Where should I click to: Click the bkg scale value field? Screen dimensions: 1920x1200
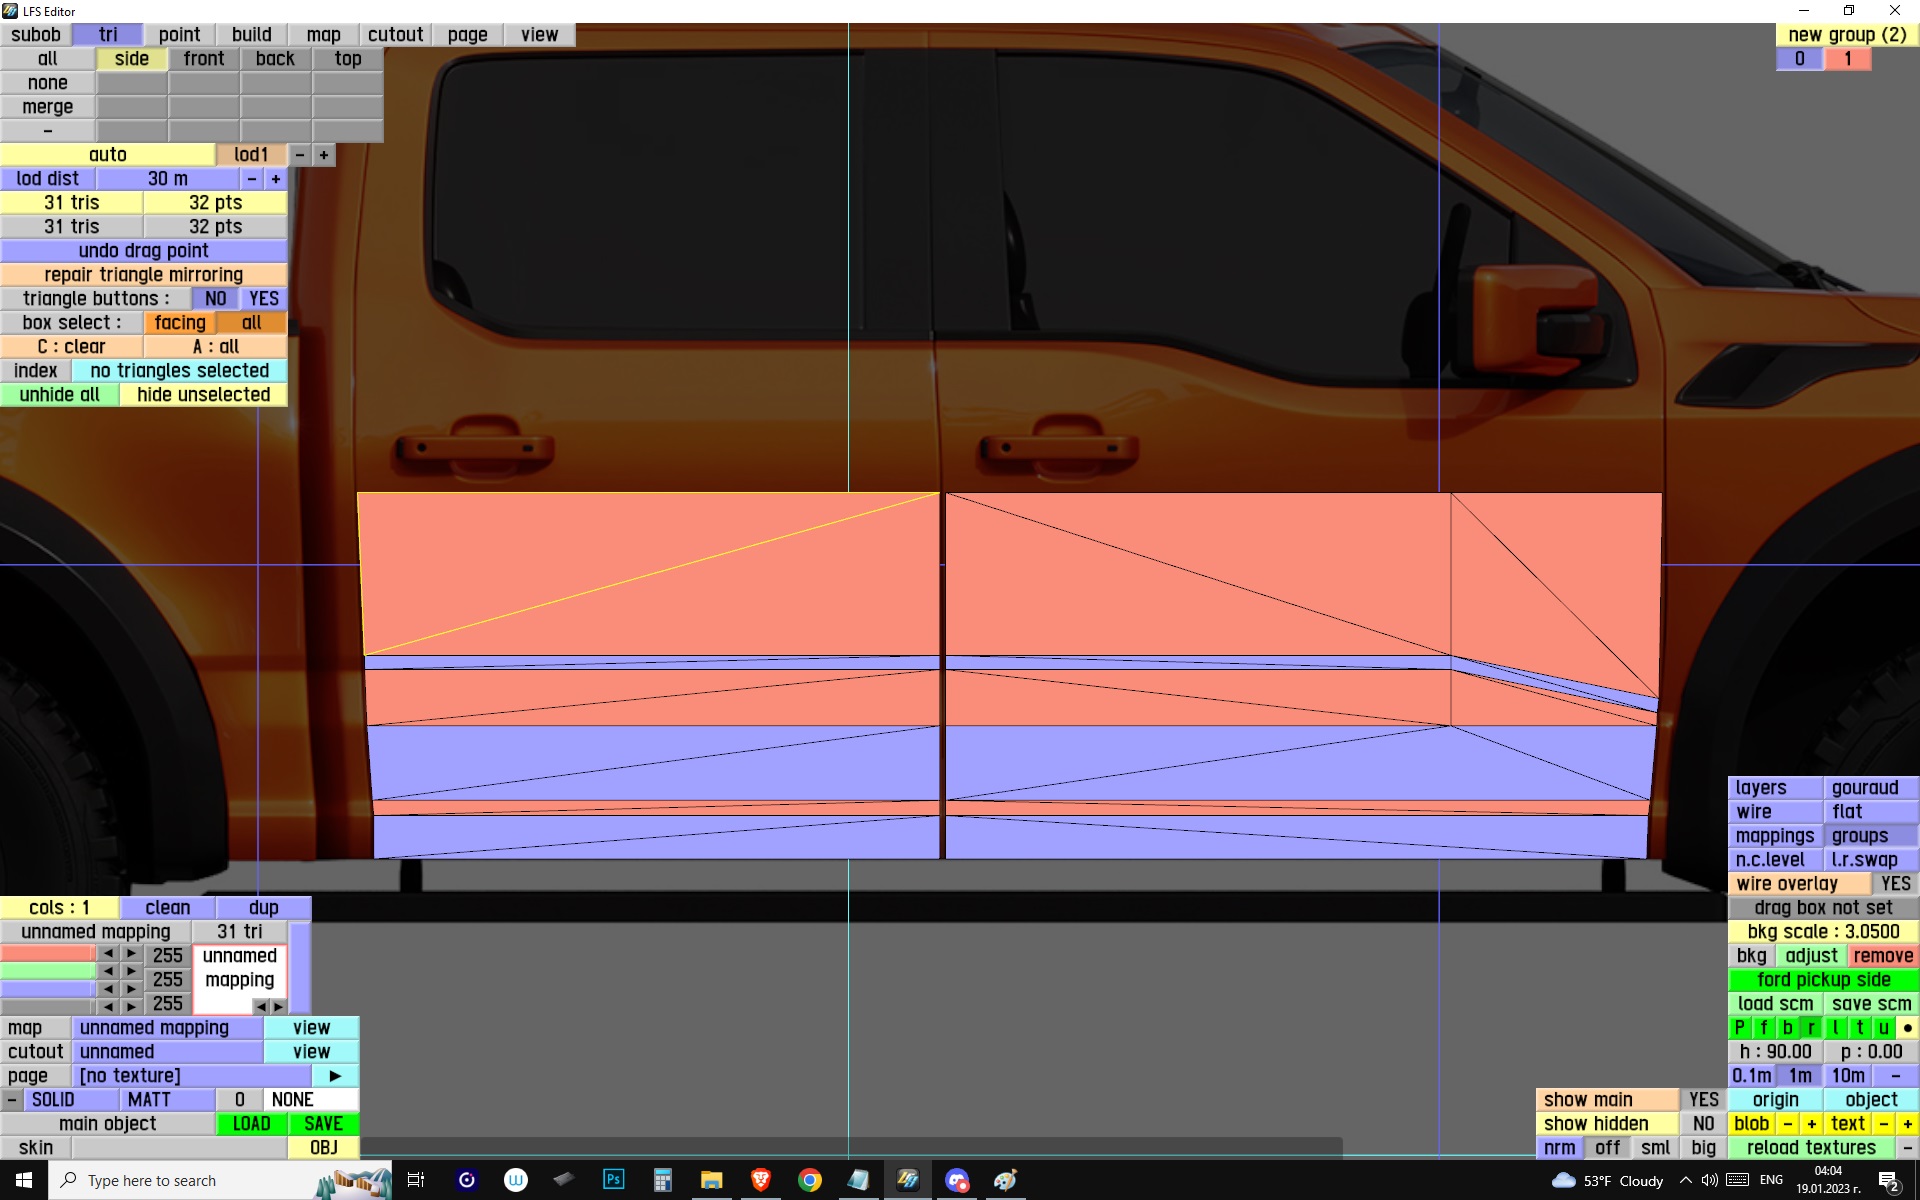click(1822, 932)
